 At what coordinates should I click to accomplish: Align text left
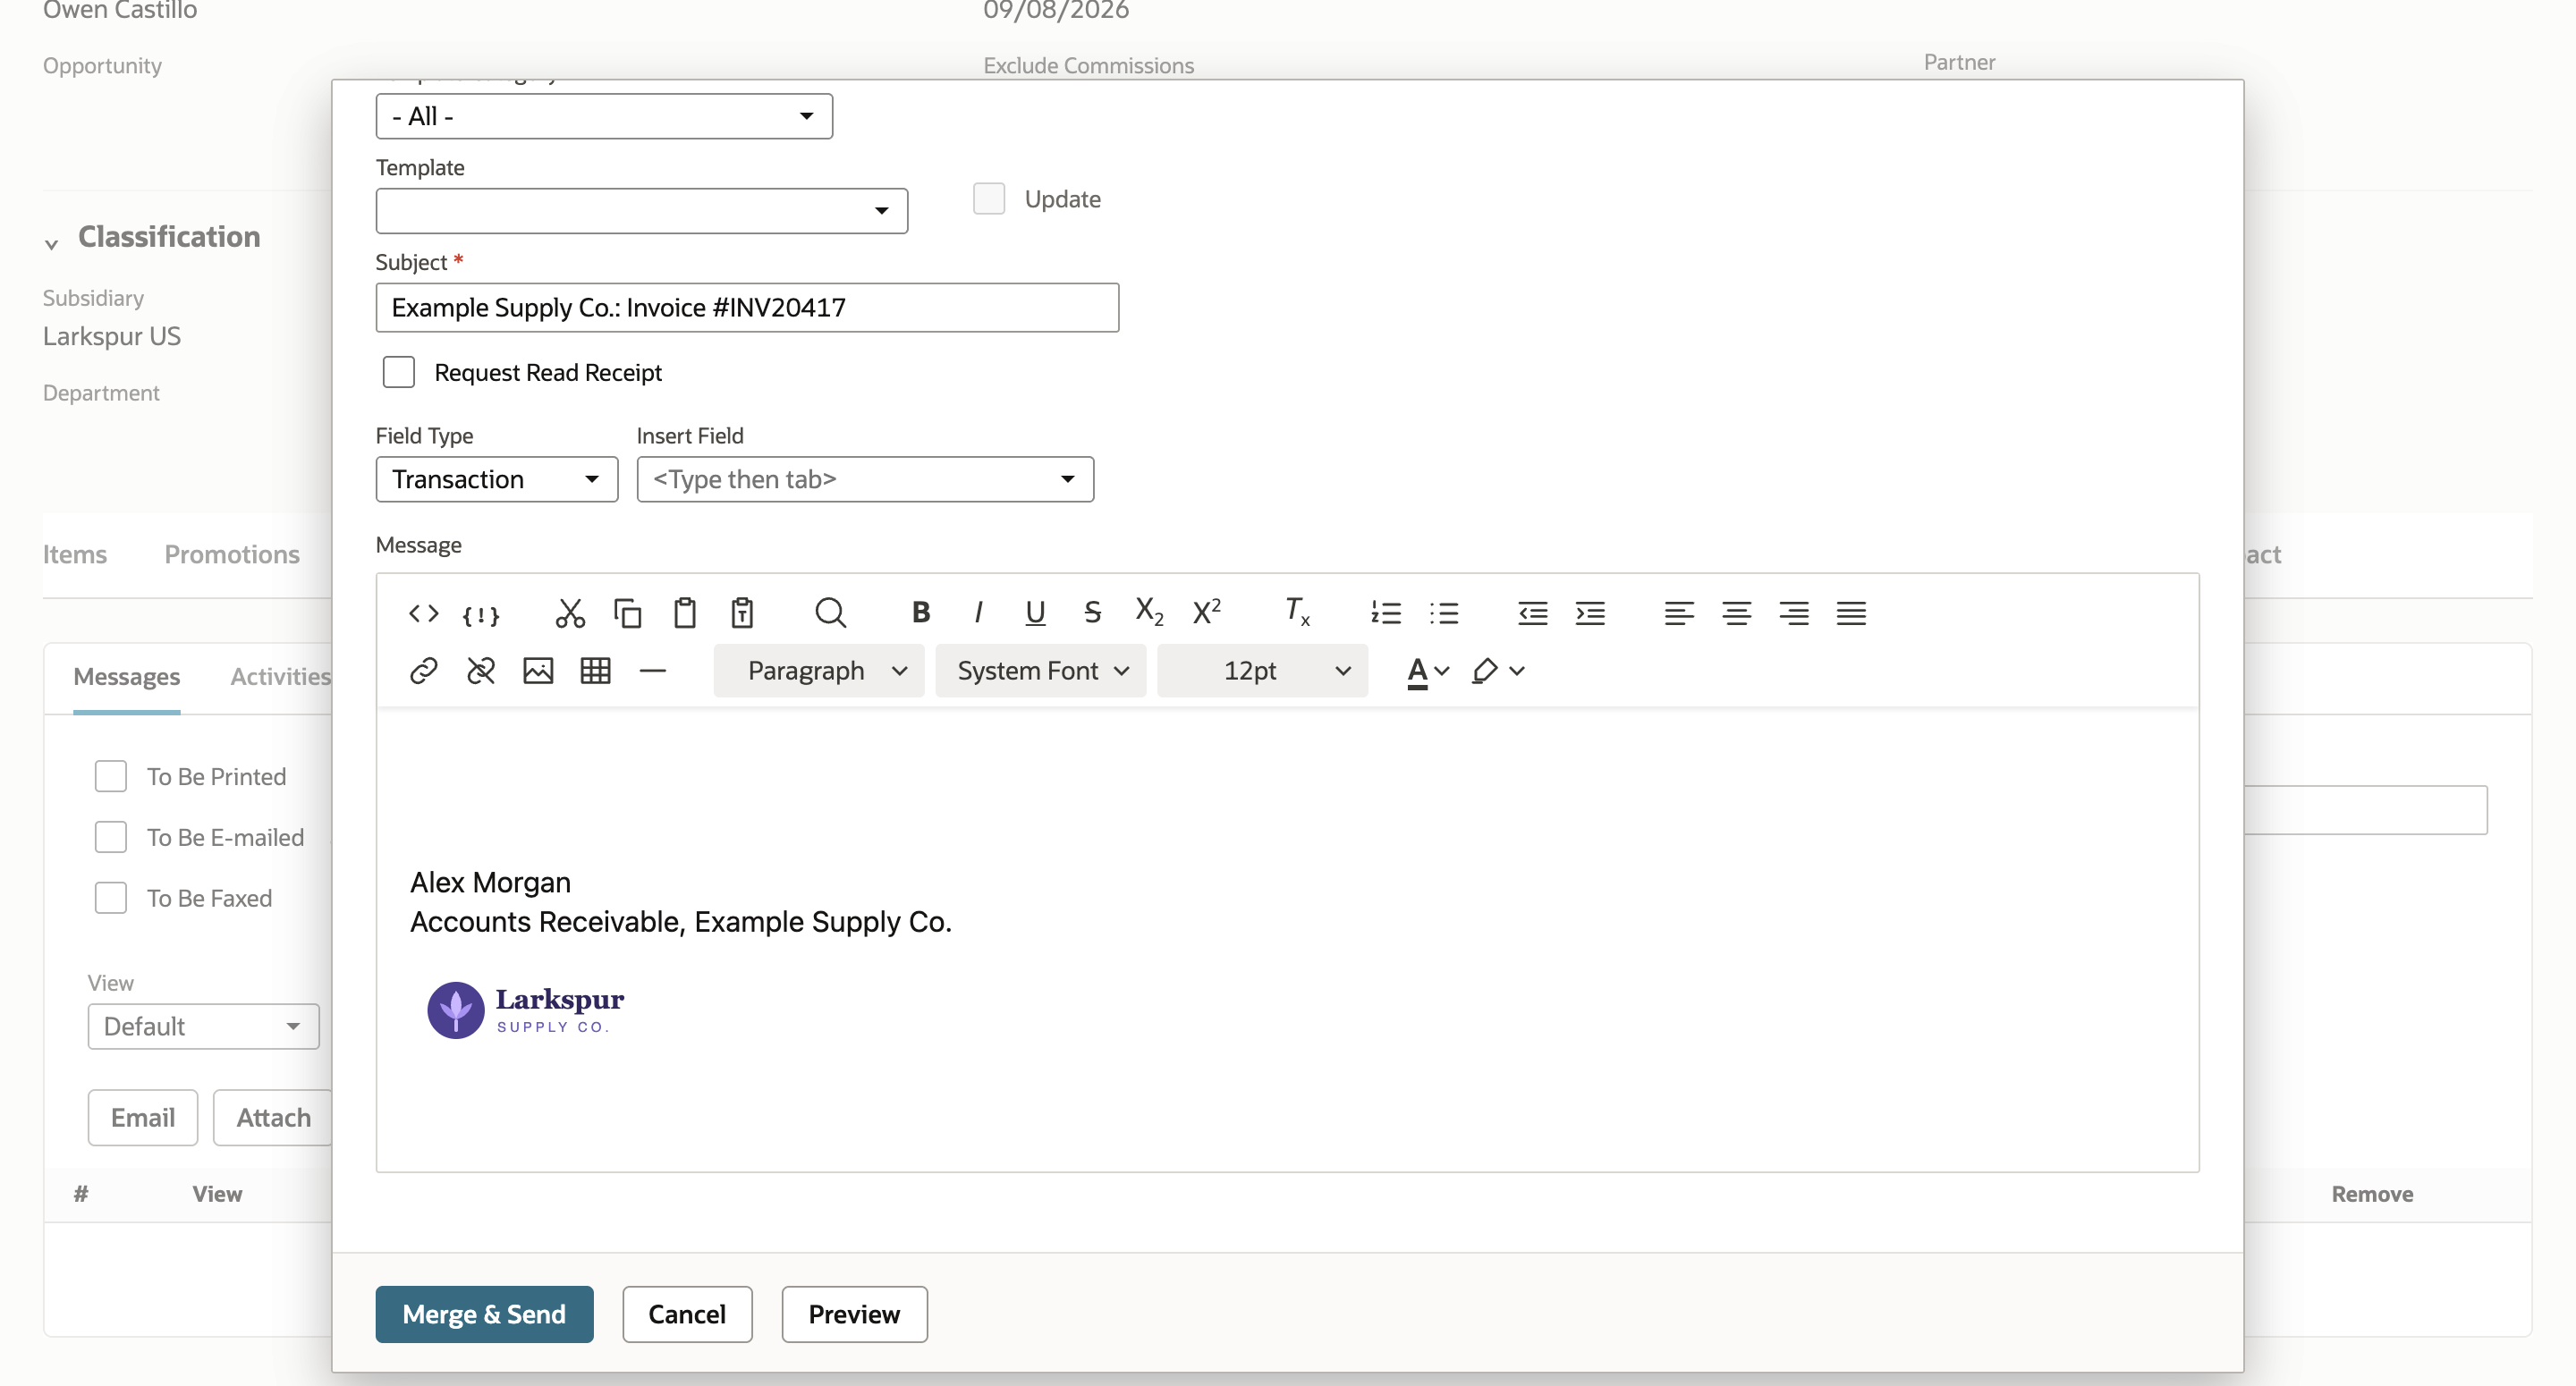[x=1679, y=613]
